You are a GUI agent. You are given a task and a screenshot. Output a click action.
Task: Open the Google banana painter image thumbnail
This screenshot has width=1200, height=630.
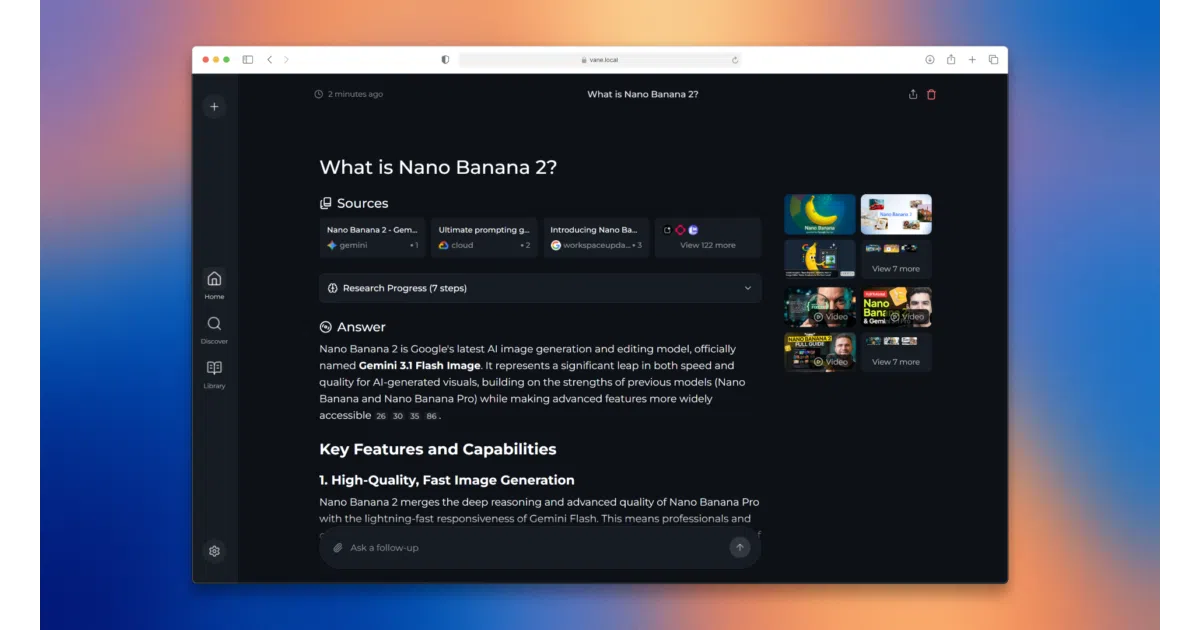[x=820, y=259]
